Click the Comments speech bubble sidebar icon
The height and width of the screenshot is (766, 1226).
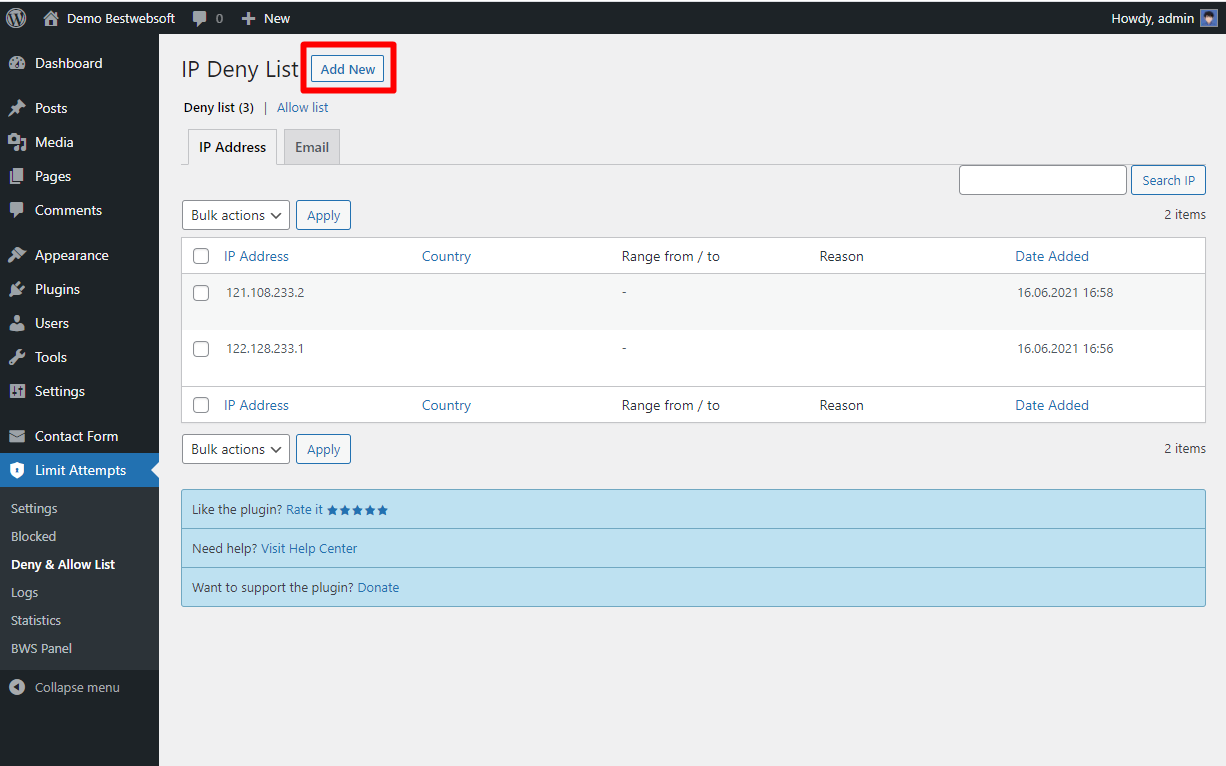coord(17,210)
